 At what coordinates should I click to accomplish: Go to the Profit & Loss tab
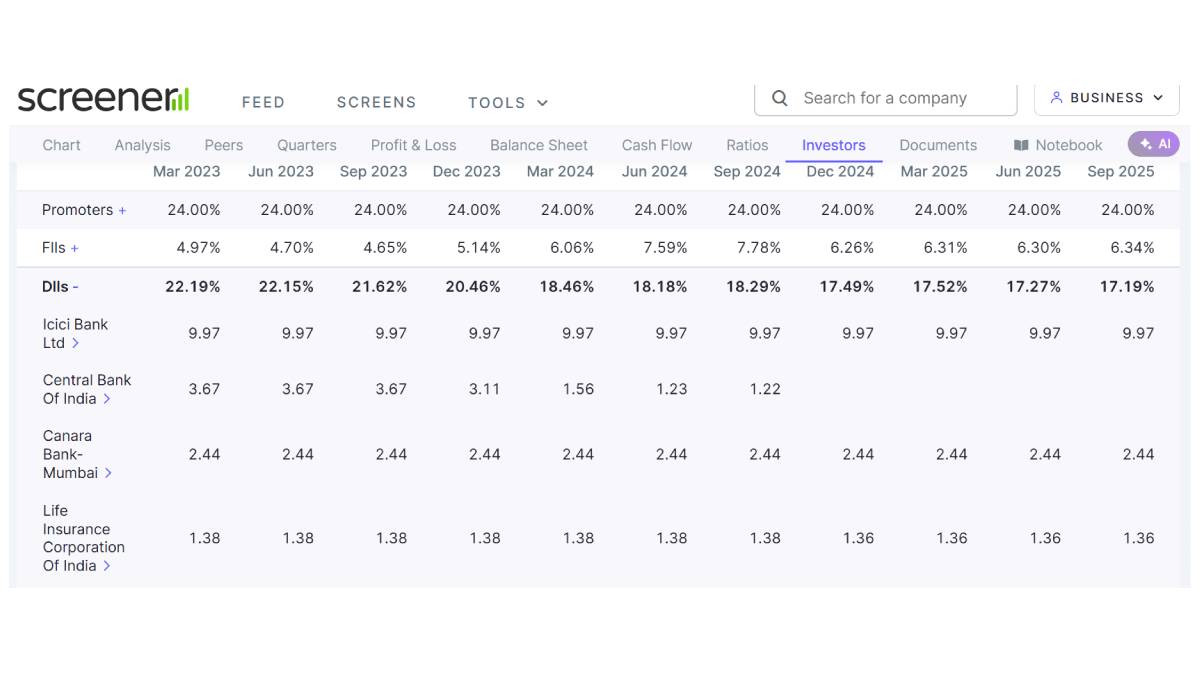[413, 145]
